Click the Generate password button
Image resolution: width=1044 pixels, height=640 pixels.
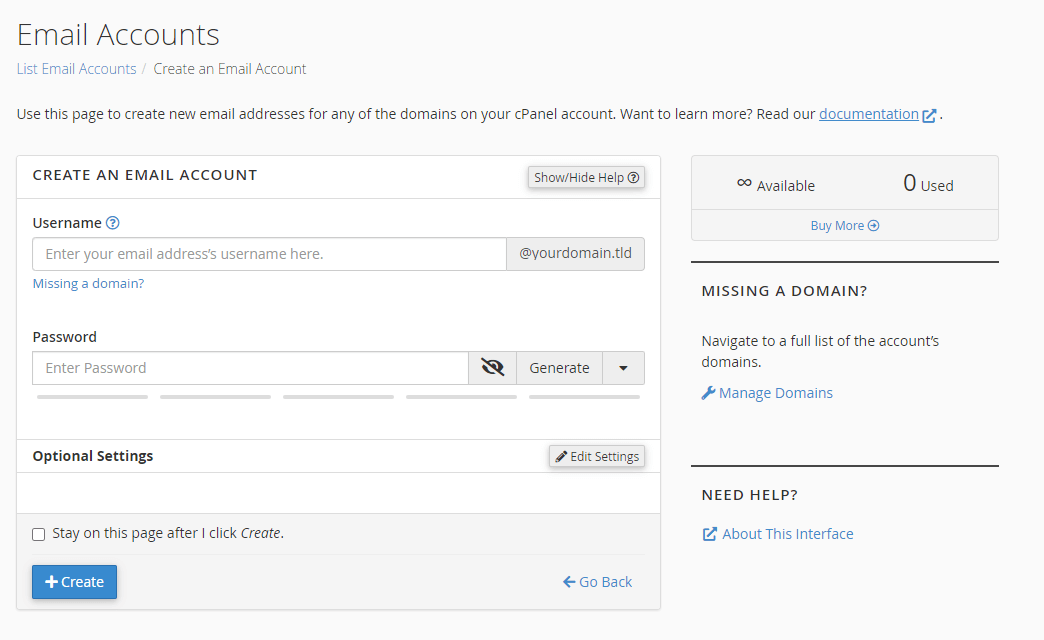(559, 368)
